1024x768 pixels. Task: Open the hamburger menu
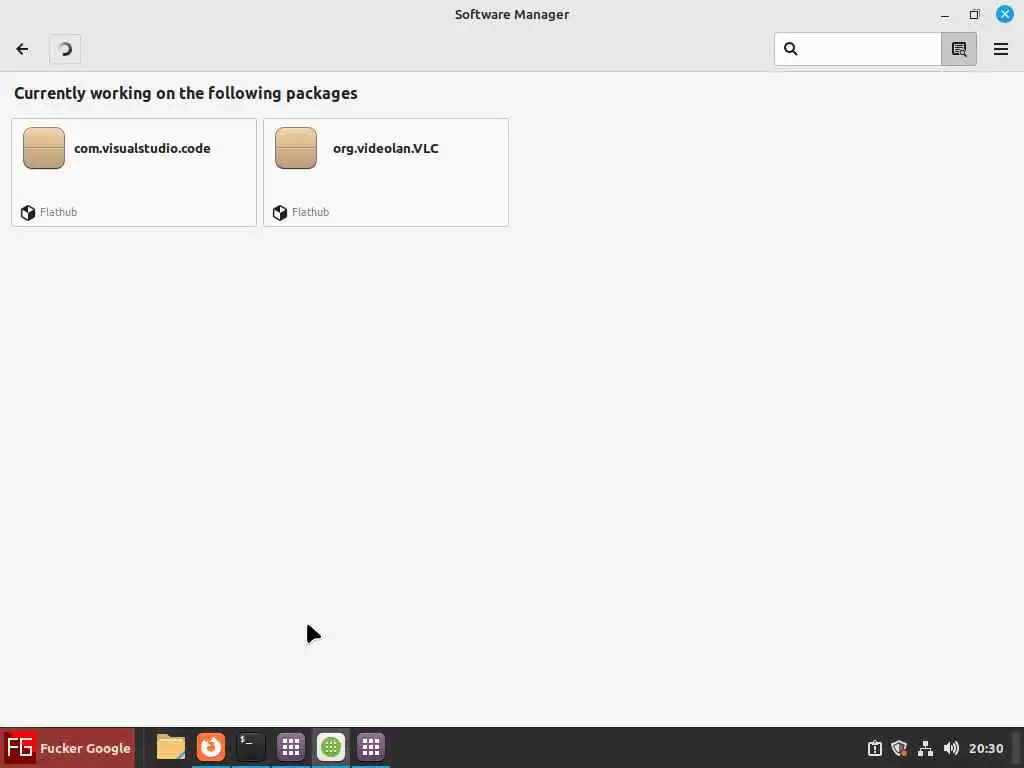point(1000,49)
